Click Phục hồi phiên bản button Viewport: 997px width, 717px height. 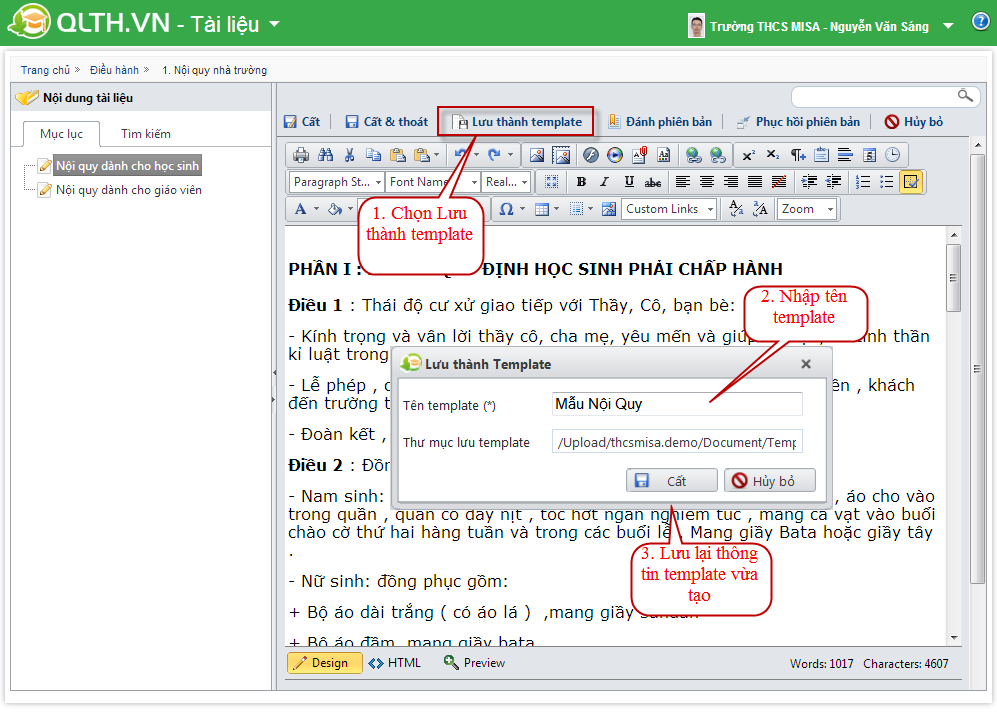(799, 121)
